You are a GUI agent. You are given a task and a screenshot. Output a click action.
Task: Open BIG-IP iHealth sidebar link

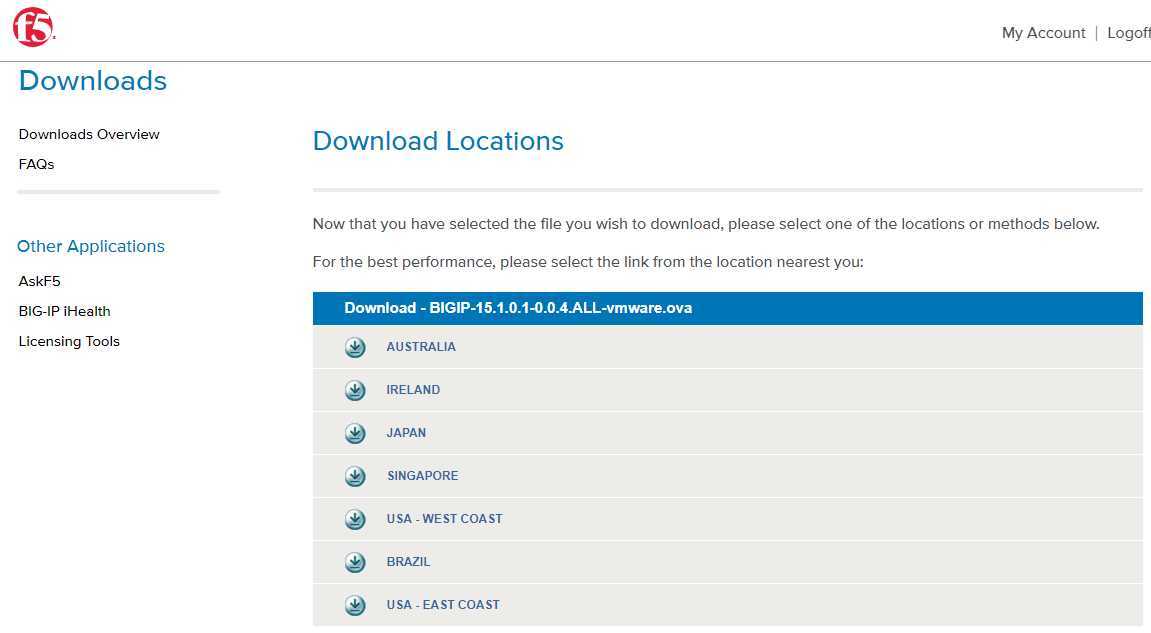(65, 311)
